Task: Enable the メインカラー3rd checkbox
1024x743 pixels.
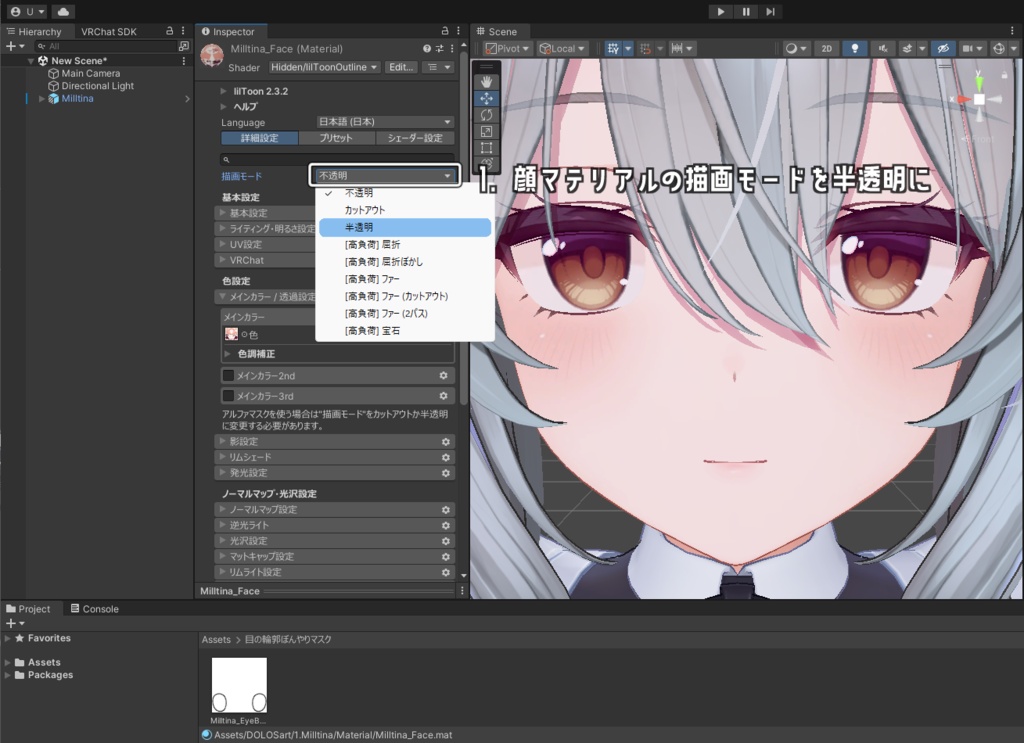Action: [228, 396]
